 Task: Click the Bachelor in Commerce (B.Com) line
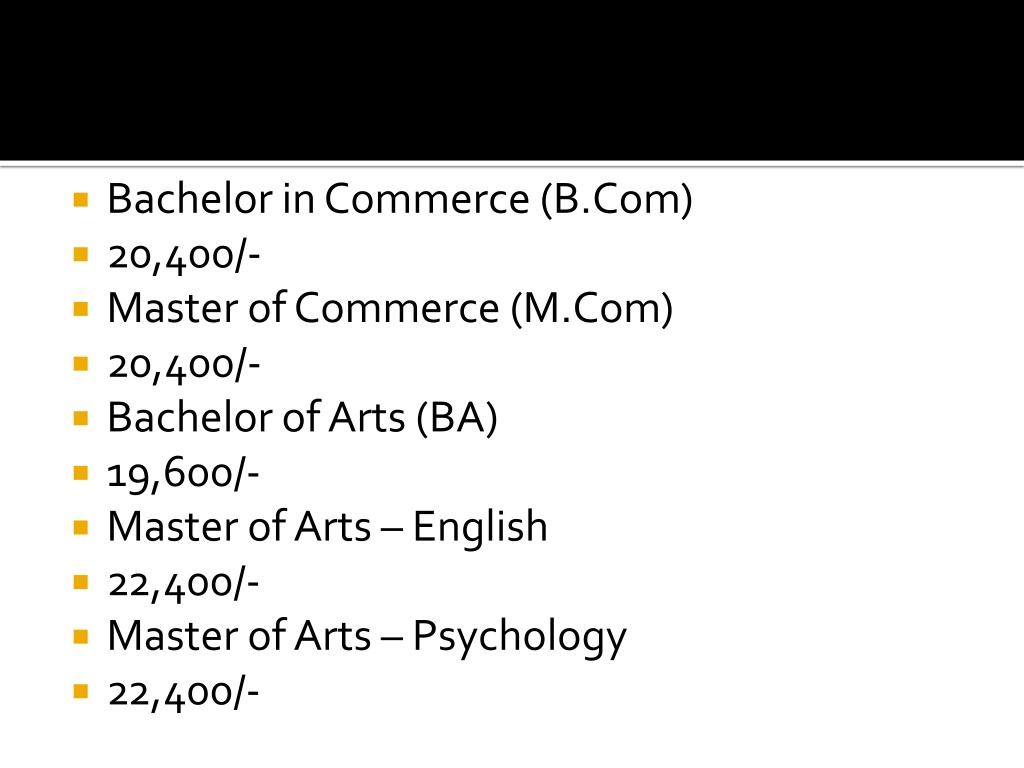pos(400,199)
